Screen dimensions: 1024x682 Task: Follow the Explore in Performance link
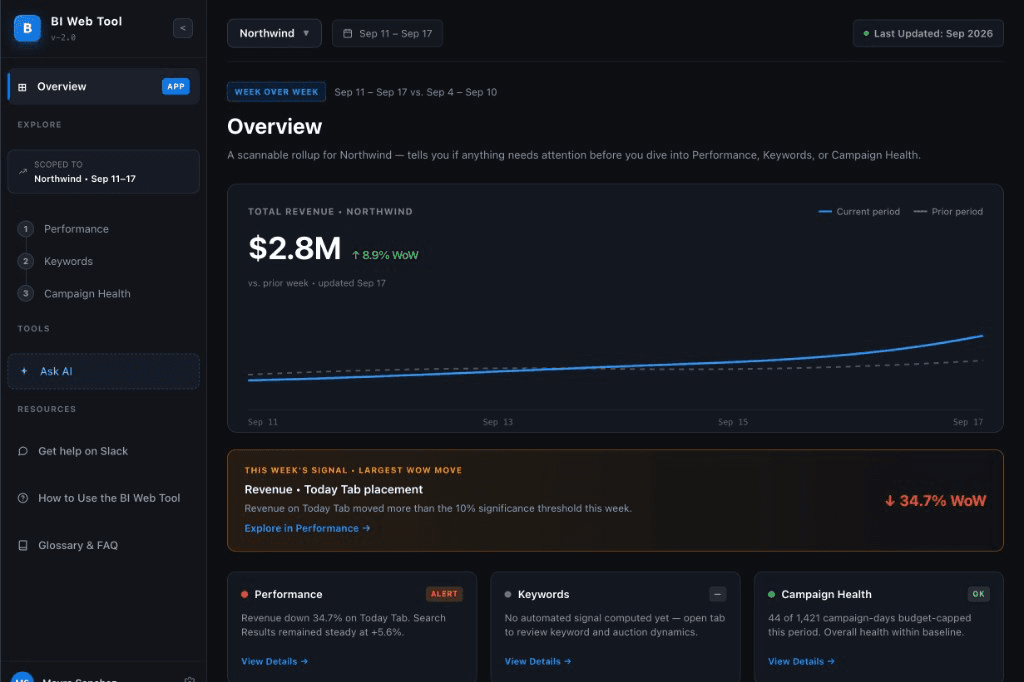point(307,528)
